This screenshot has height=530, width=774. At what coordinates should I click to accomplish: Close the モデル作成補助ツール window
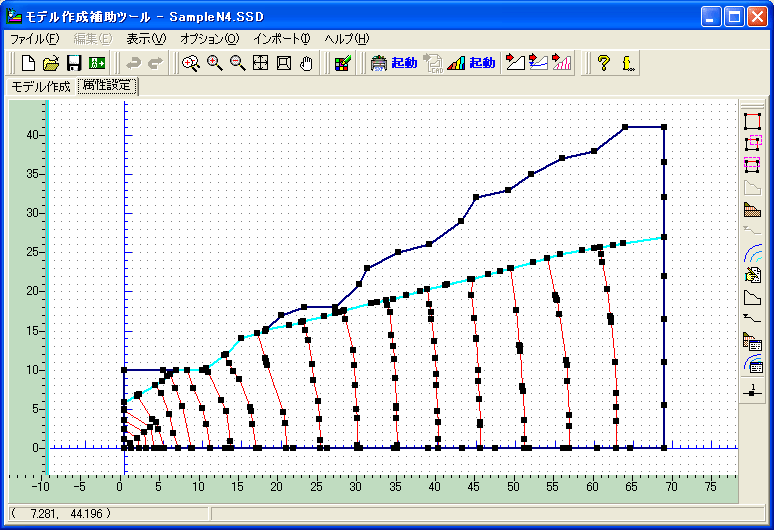(x=757, y=17)
